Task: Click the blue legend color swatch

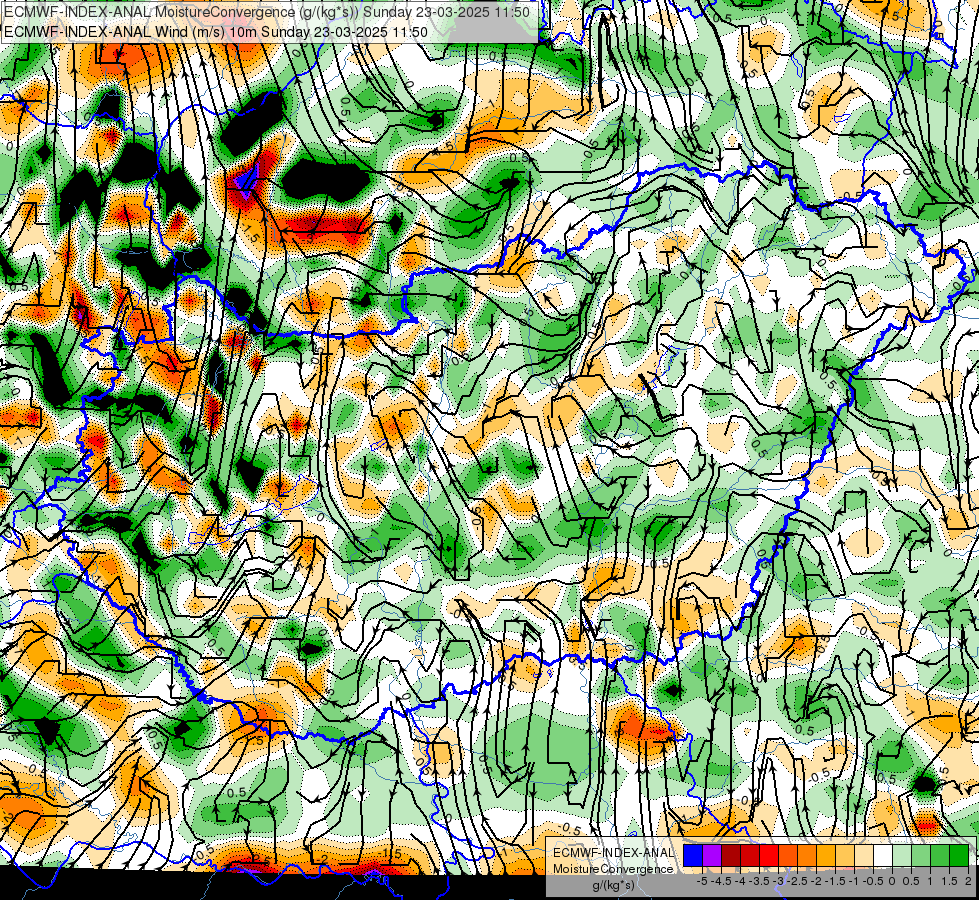Action: click(x=693, y=856)
